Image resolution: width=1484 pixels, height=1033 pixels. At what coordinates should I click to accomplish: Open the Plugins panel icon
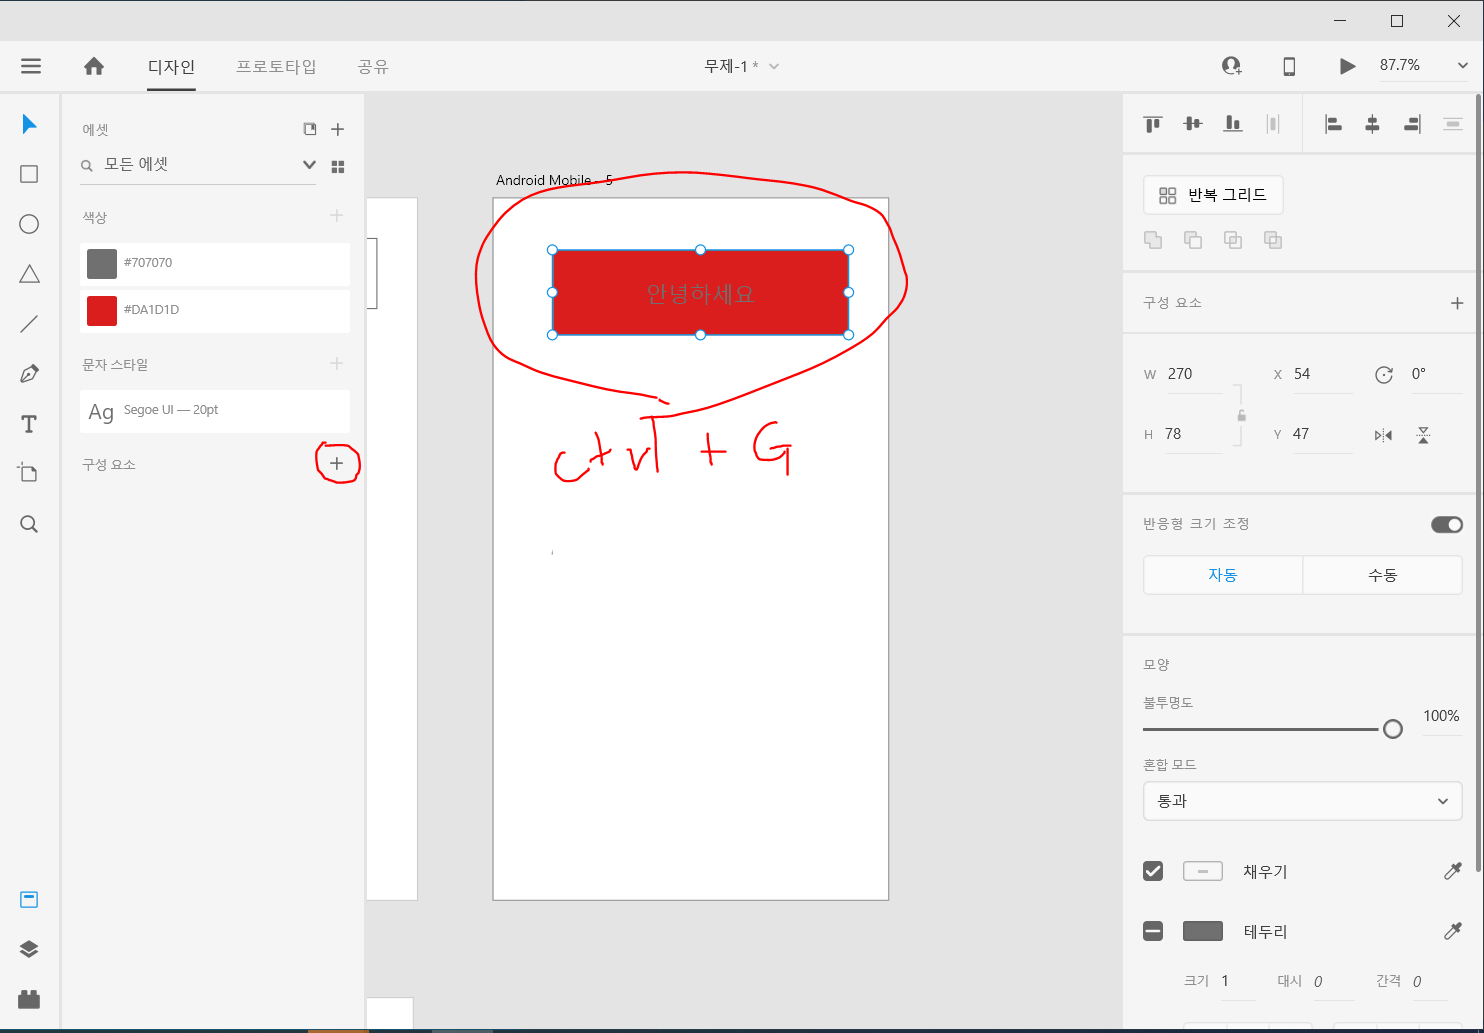click(29, 999)
